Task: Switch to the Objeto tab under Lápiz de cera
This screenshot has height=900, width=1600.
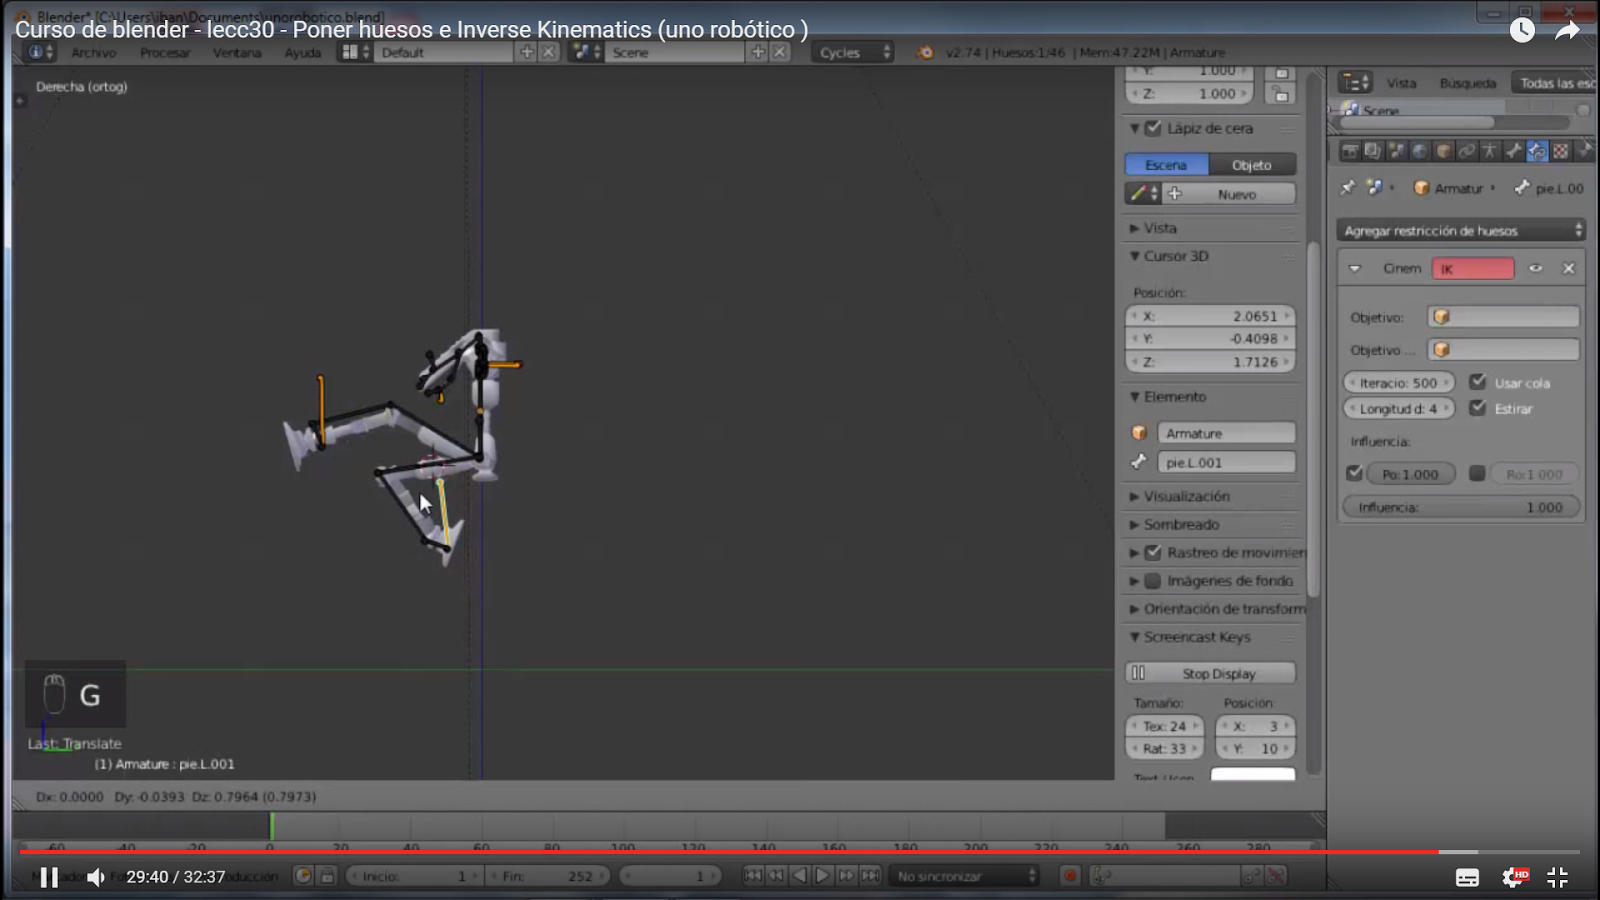Action: (1254, 164)
